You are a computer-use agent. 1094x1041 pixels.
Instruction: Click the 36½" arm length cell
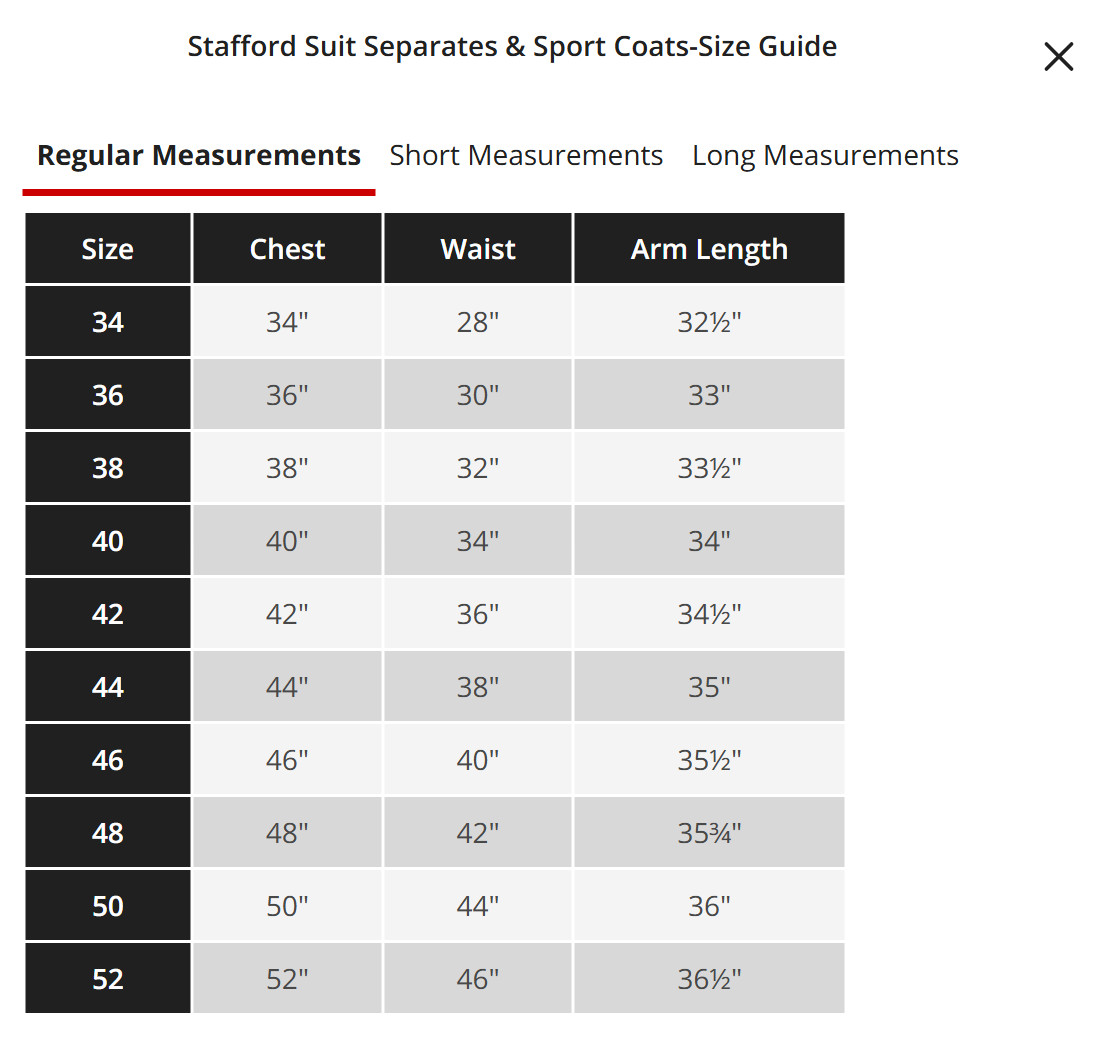[710, 978]
